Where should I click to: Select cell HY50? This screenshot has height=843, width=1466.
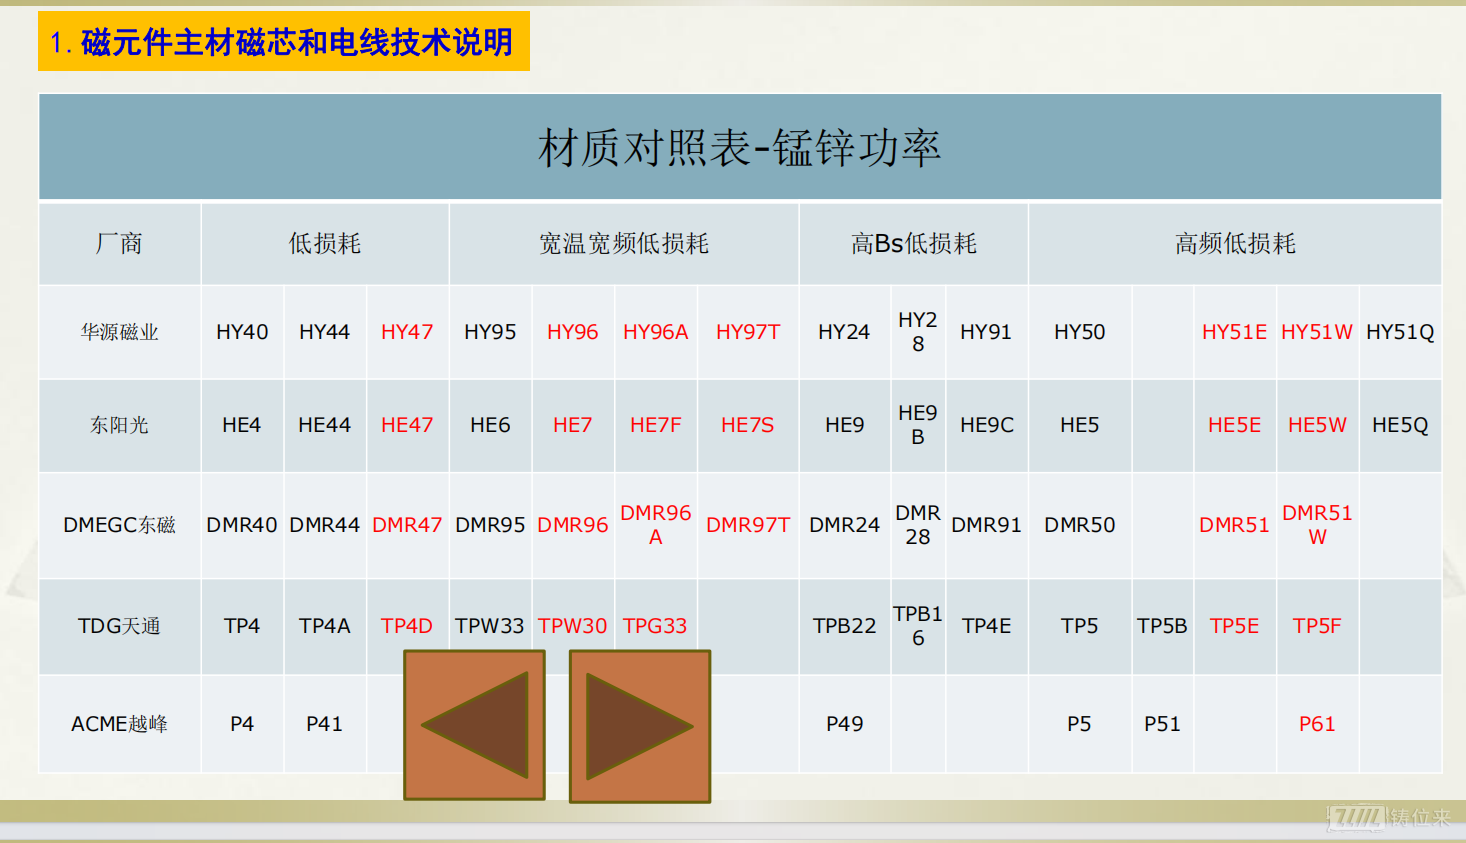tap(1080, 332)
